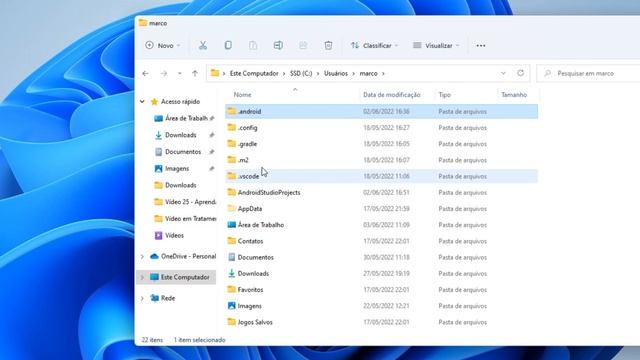Click date 02/06/2022 16:51 cell

click(x=386, y=193)
